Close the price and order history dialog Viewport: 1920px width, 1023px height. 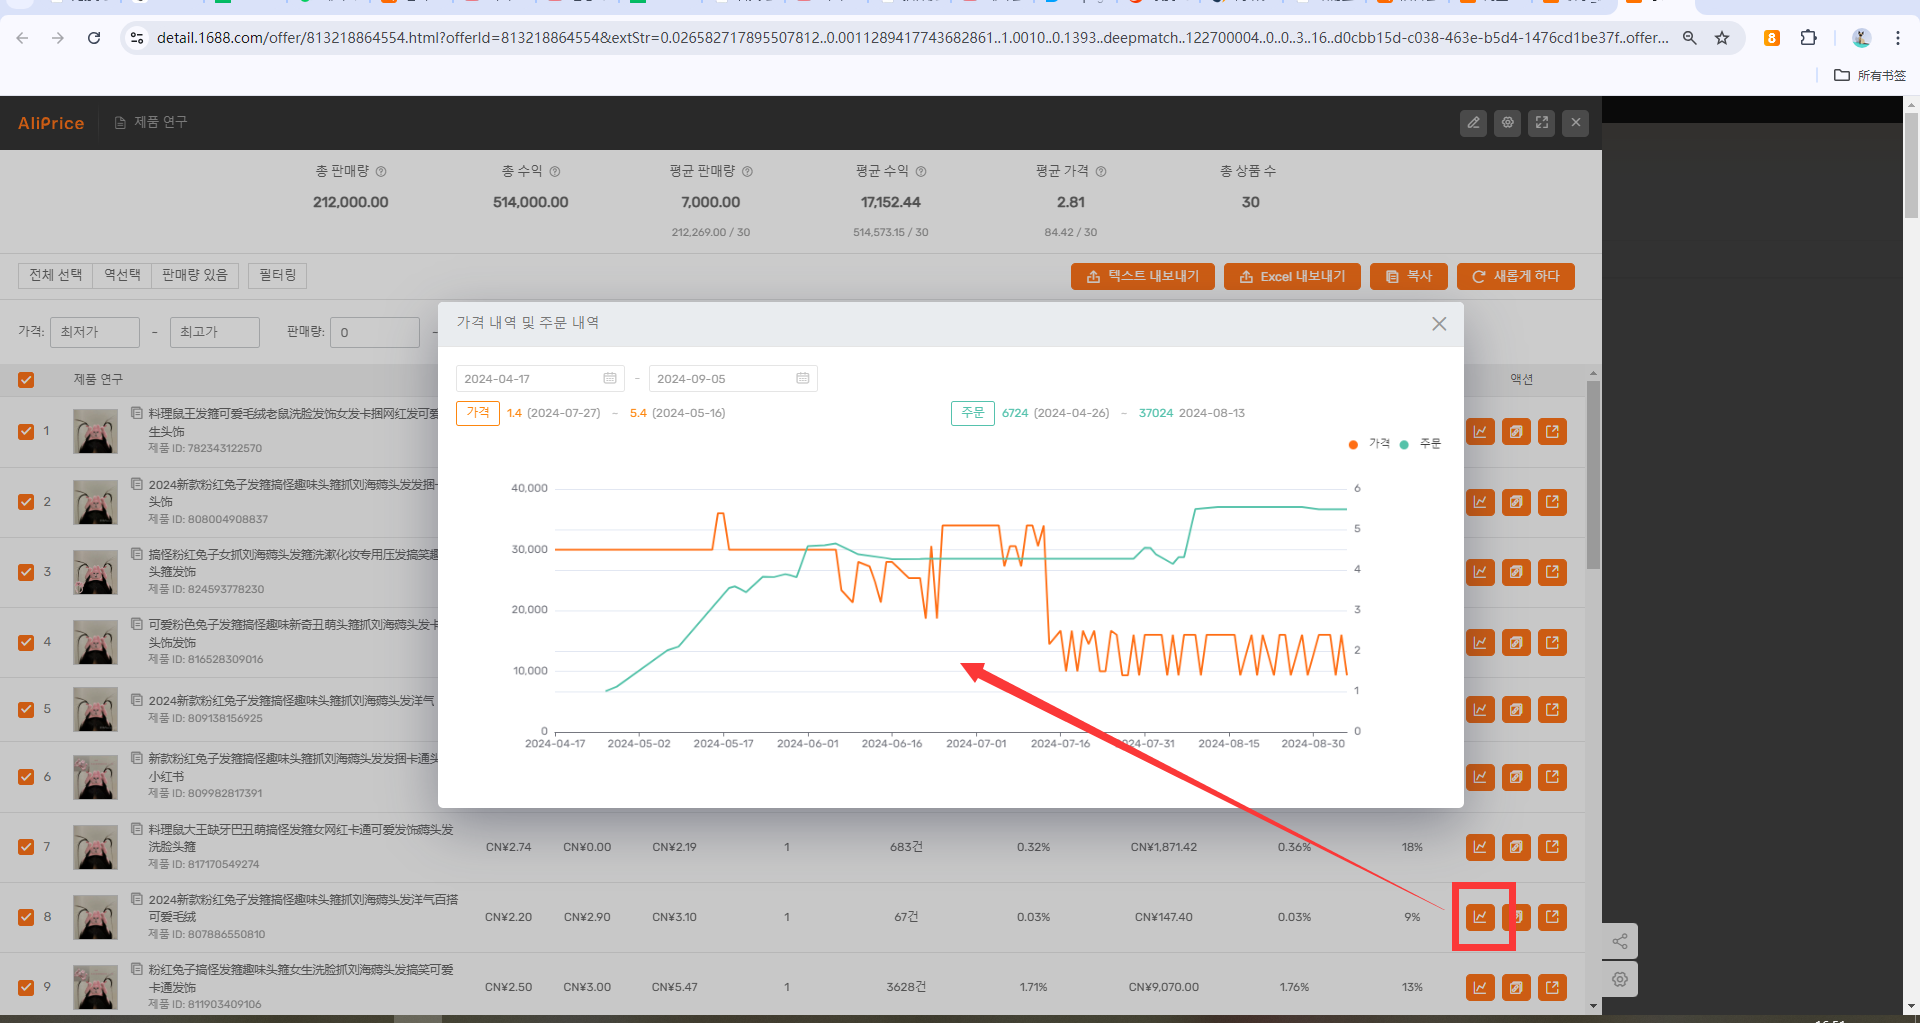coord(1439,324)
